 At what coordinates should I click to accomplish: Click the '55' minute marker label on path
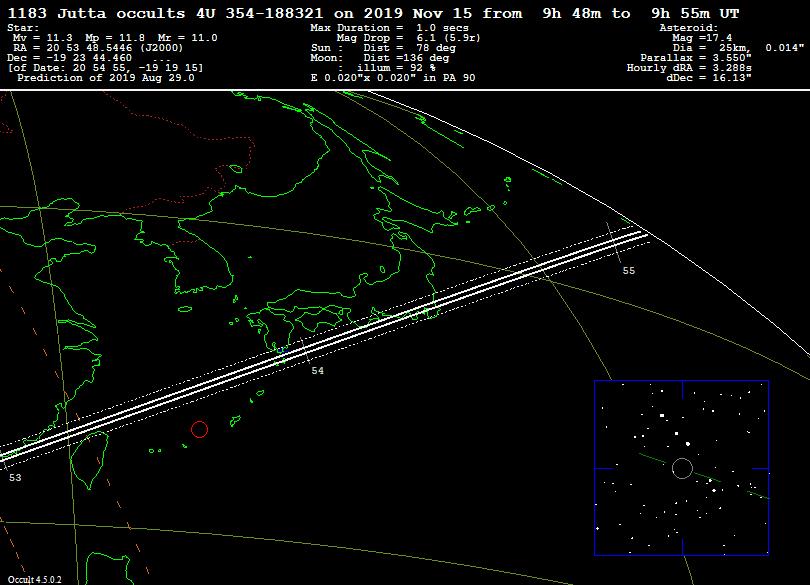629,271
